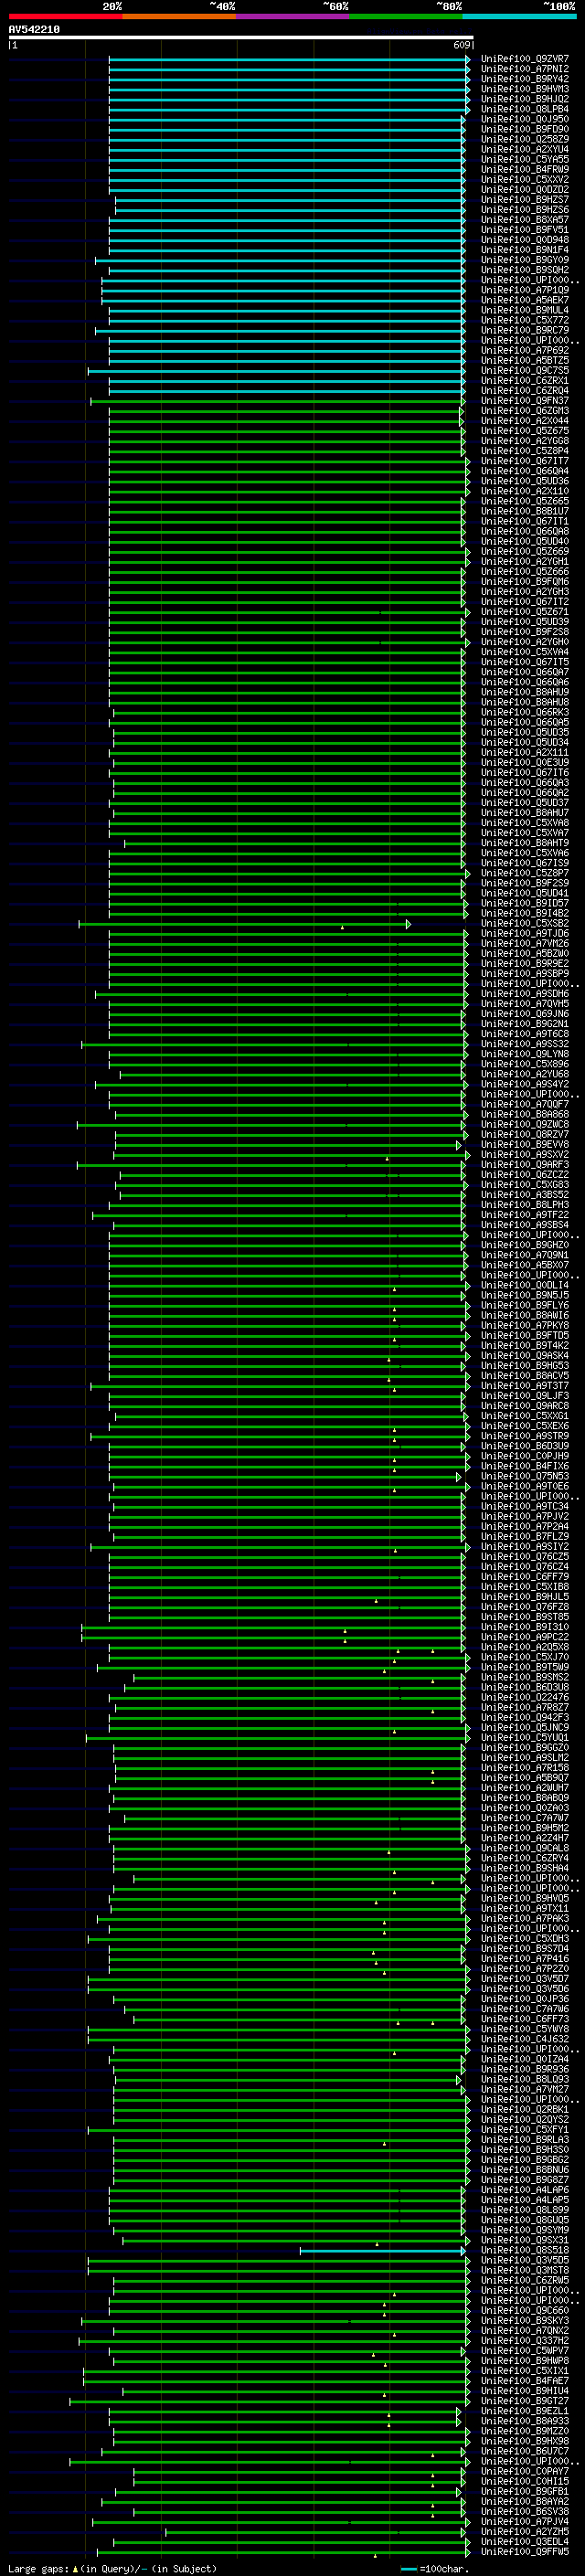This screenshot has width=585, height=2576.
Task: Open UniRef100_A9TF22 hit
Action: point(525,1215)
